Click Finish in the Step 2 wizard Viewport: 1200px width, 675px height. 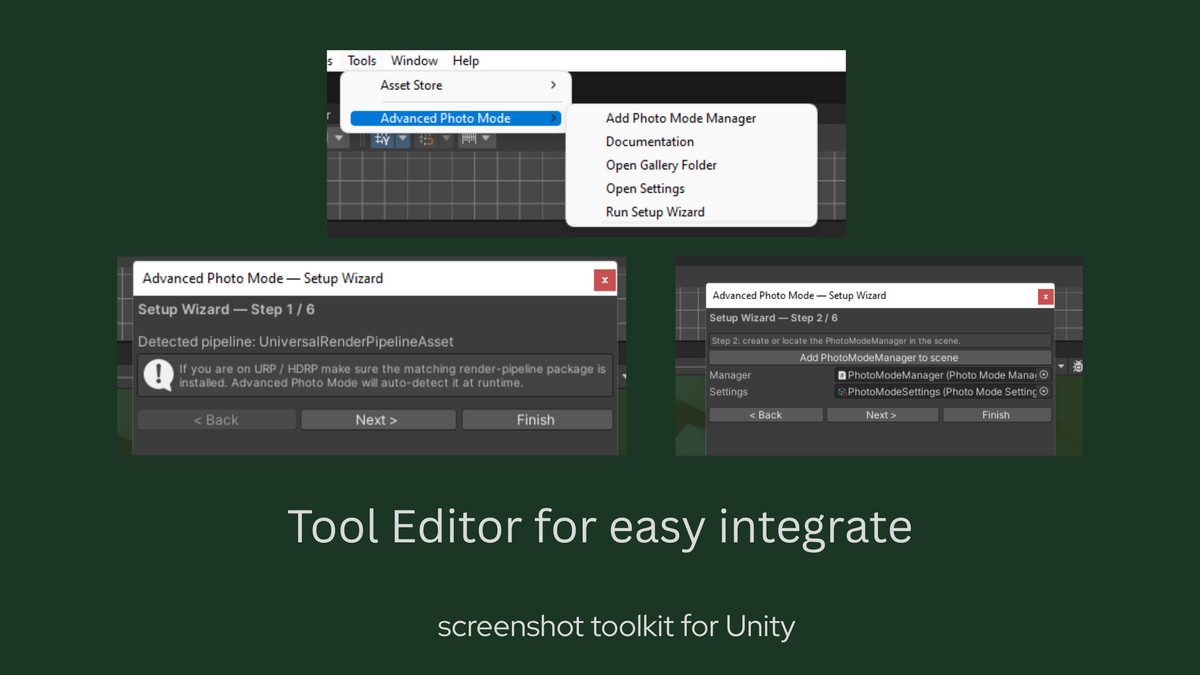coord(996,414)
